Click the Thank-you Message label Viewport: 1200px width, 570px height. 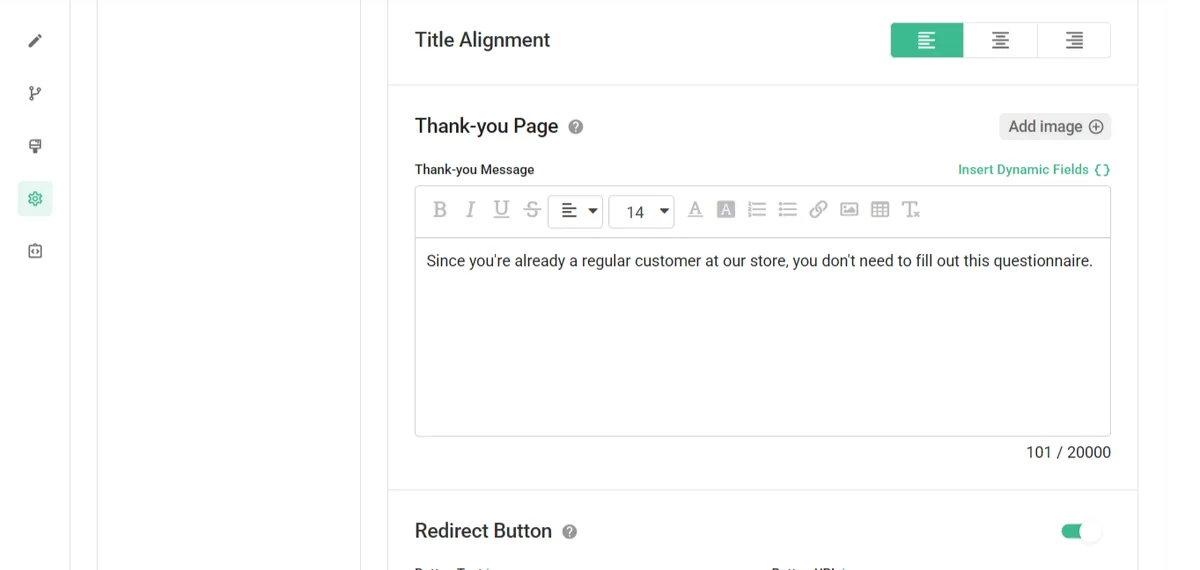click(475, 169)
